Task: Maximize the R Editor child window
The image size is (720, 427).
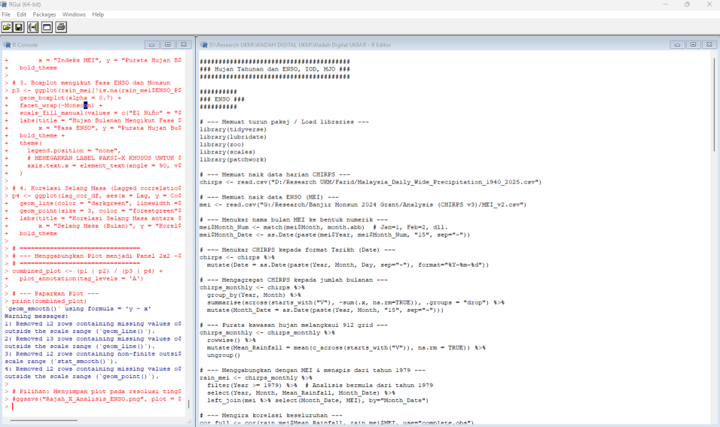Action: pyautogui.click(x=693, y=45)
